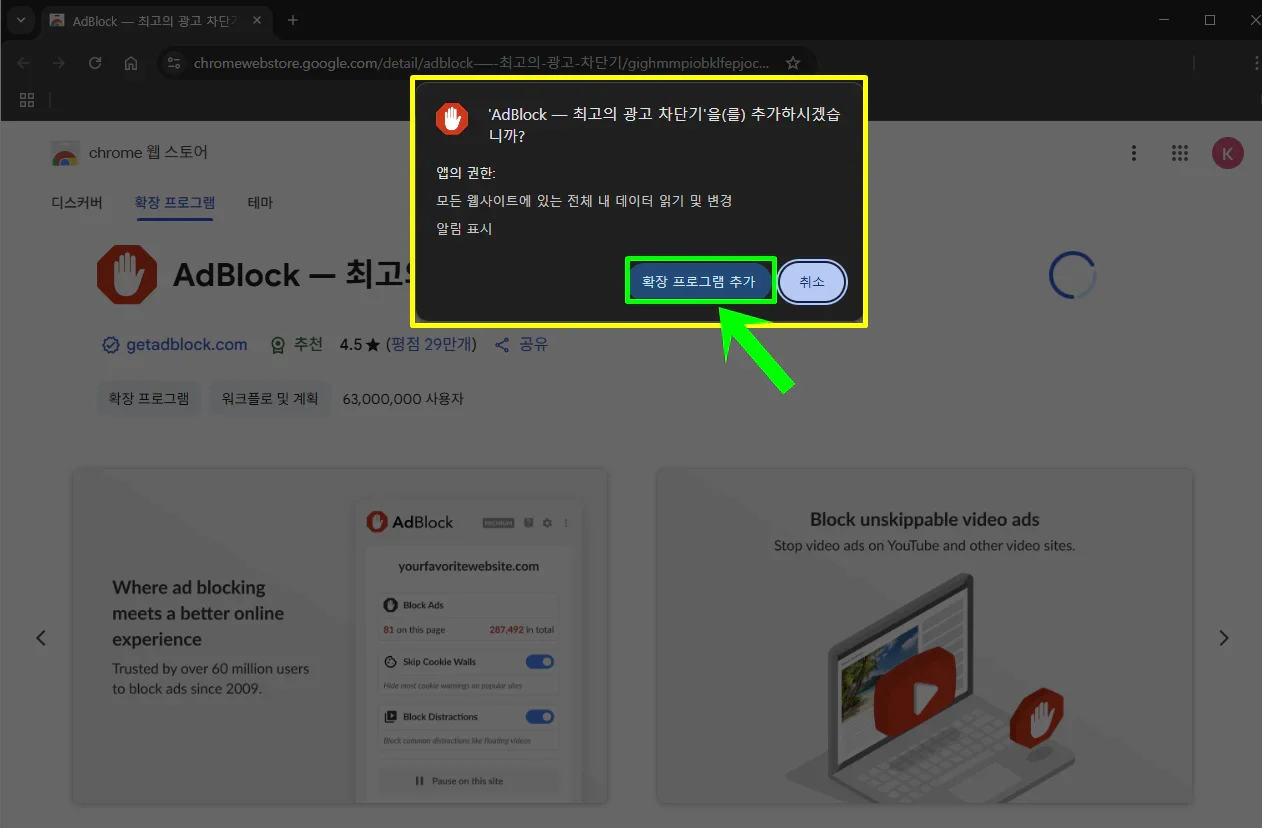This screenshot has width=1262, height=828.
Task: Open Chrome browser menu three dots
Action: (x=1256, y=63)
